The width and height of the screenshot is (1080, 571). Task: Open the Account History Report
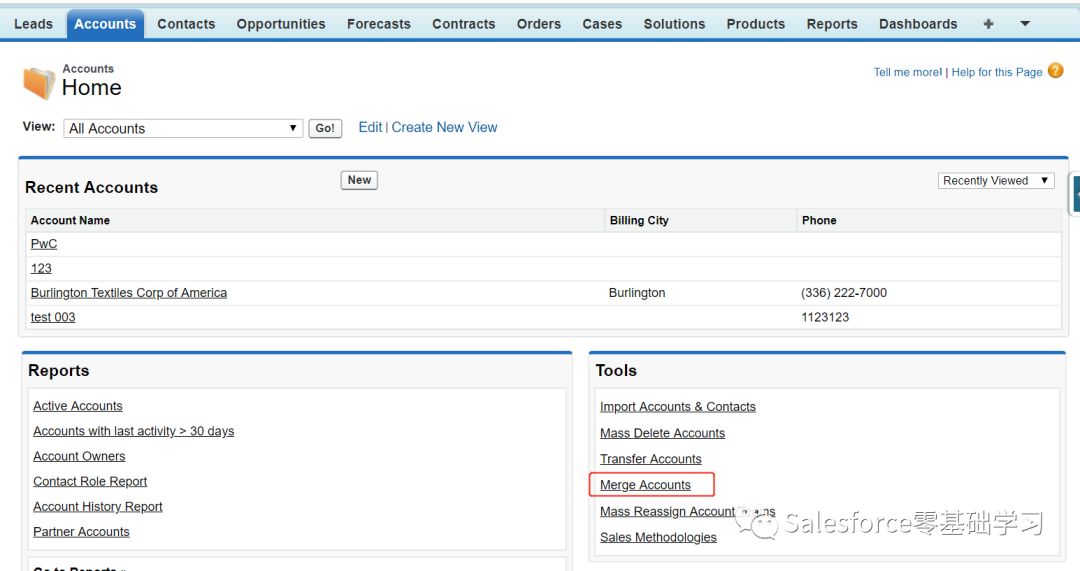(98, 506)
